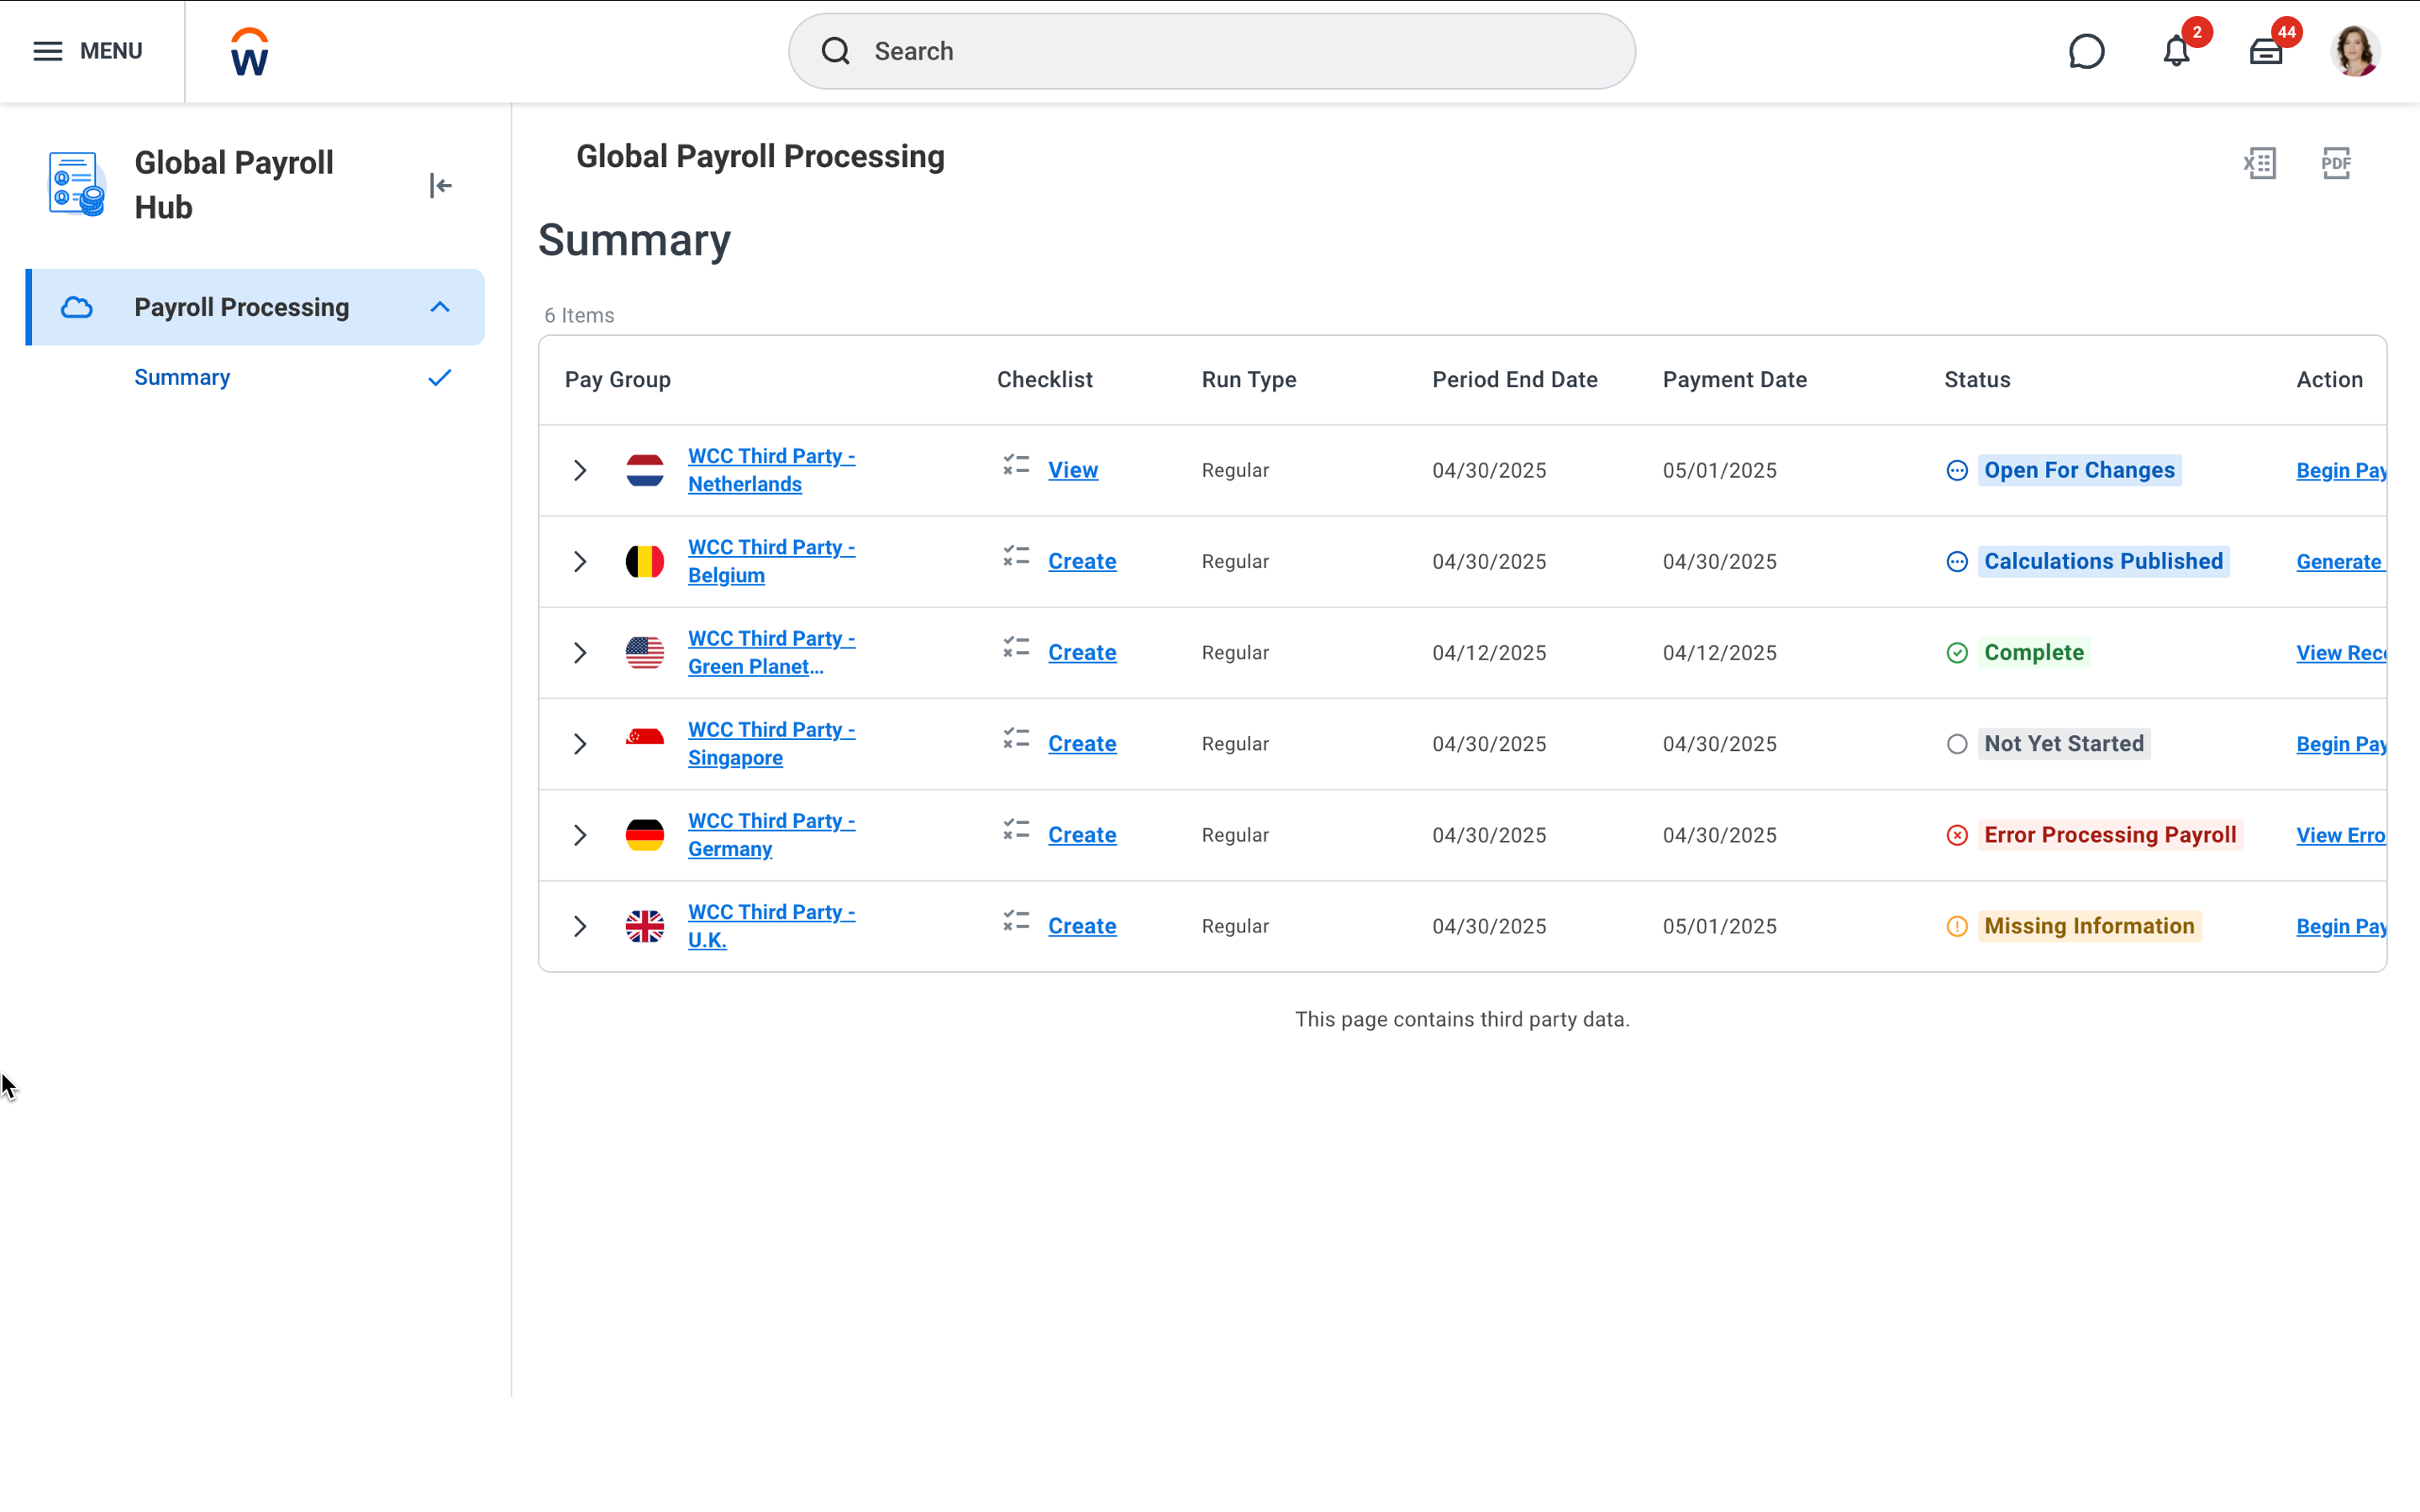Click Create checklist for Singapore
The height and width of the screenshot is (1512, 2420).
click(1081, 743)
